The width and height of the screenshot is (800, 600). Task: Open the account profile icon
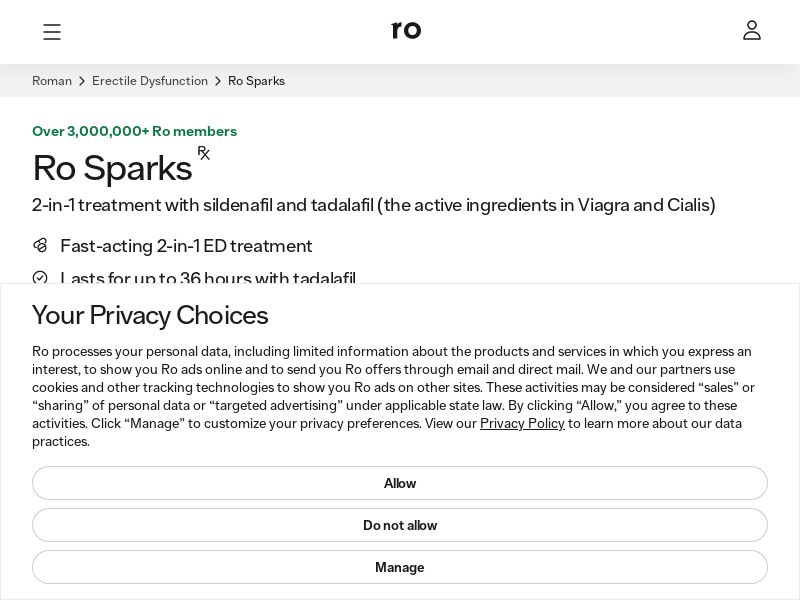click(752, 31)
